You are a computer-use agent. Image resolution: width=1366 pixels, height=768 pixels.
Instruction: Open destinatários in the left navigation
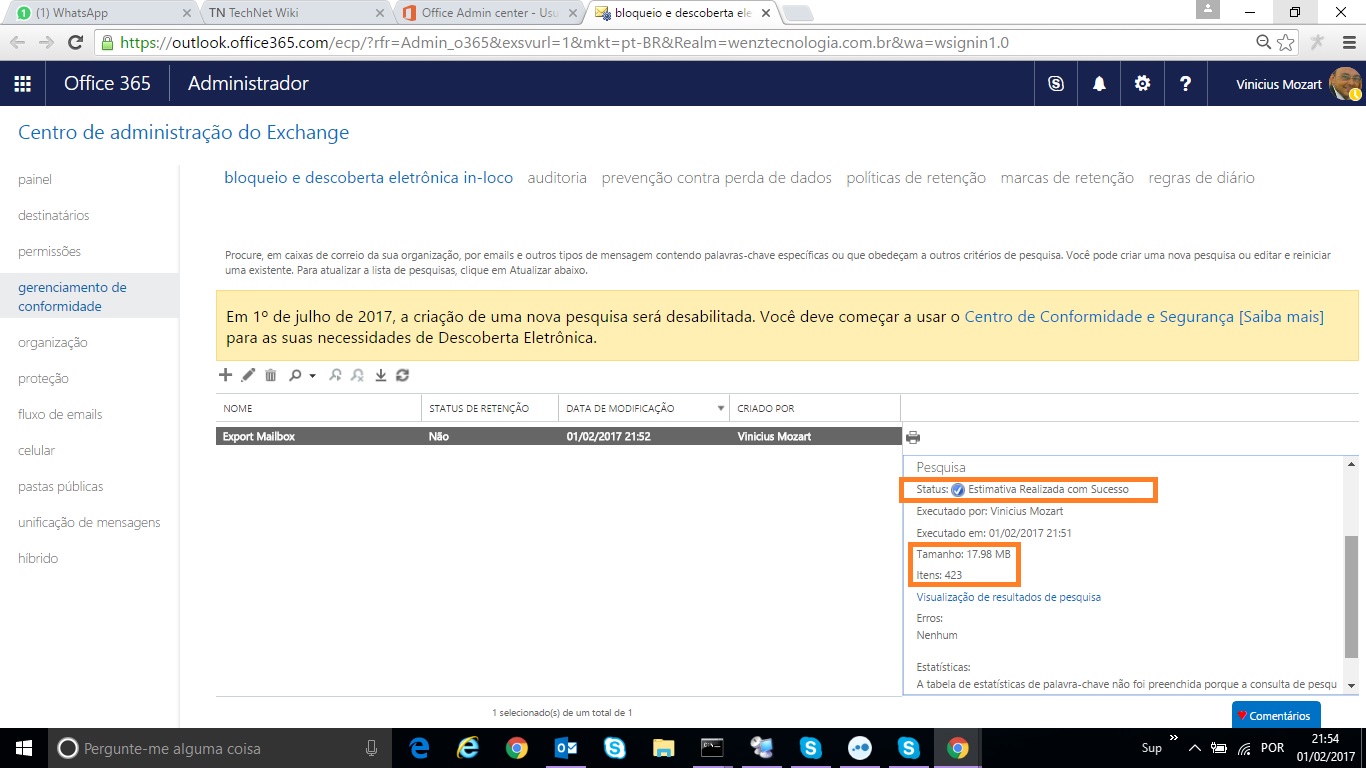pos(54,215)
